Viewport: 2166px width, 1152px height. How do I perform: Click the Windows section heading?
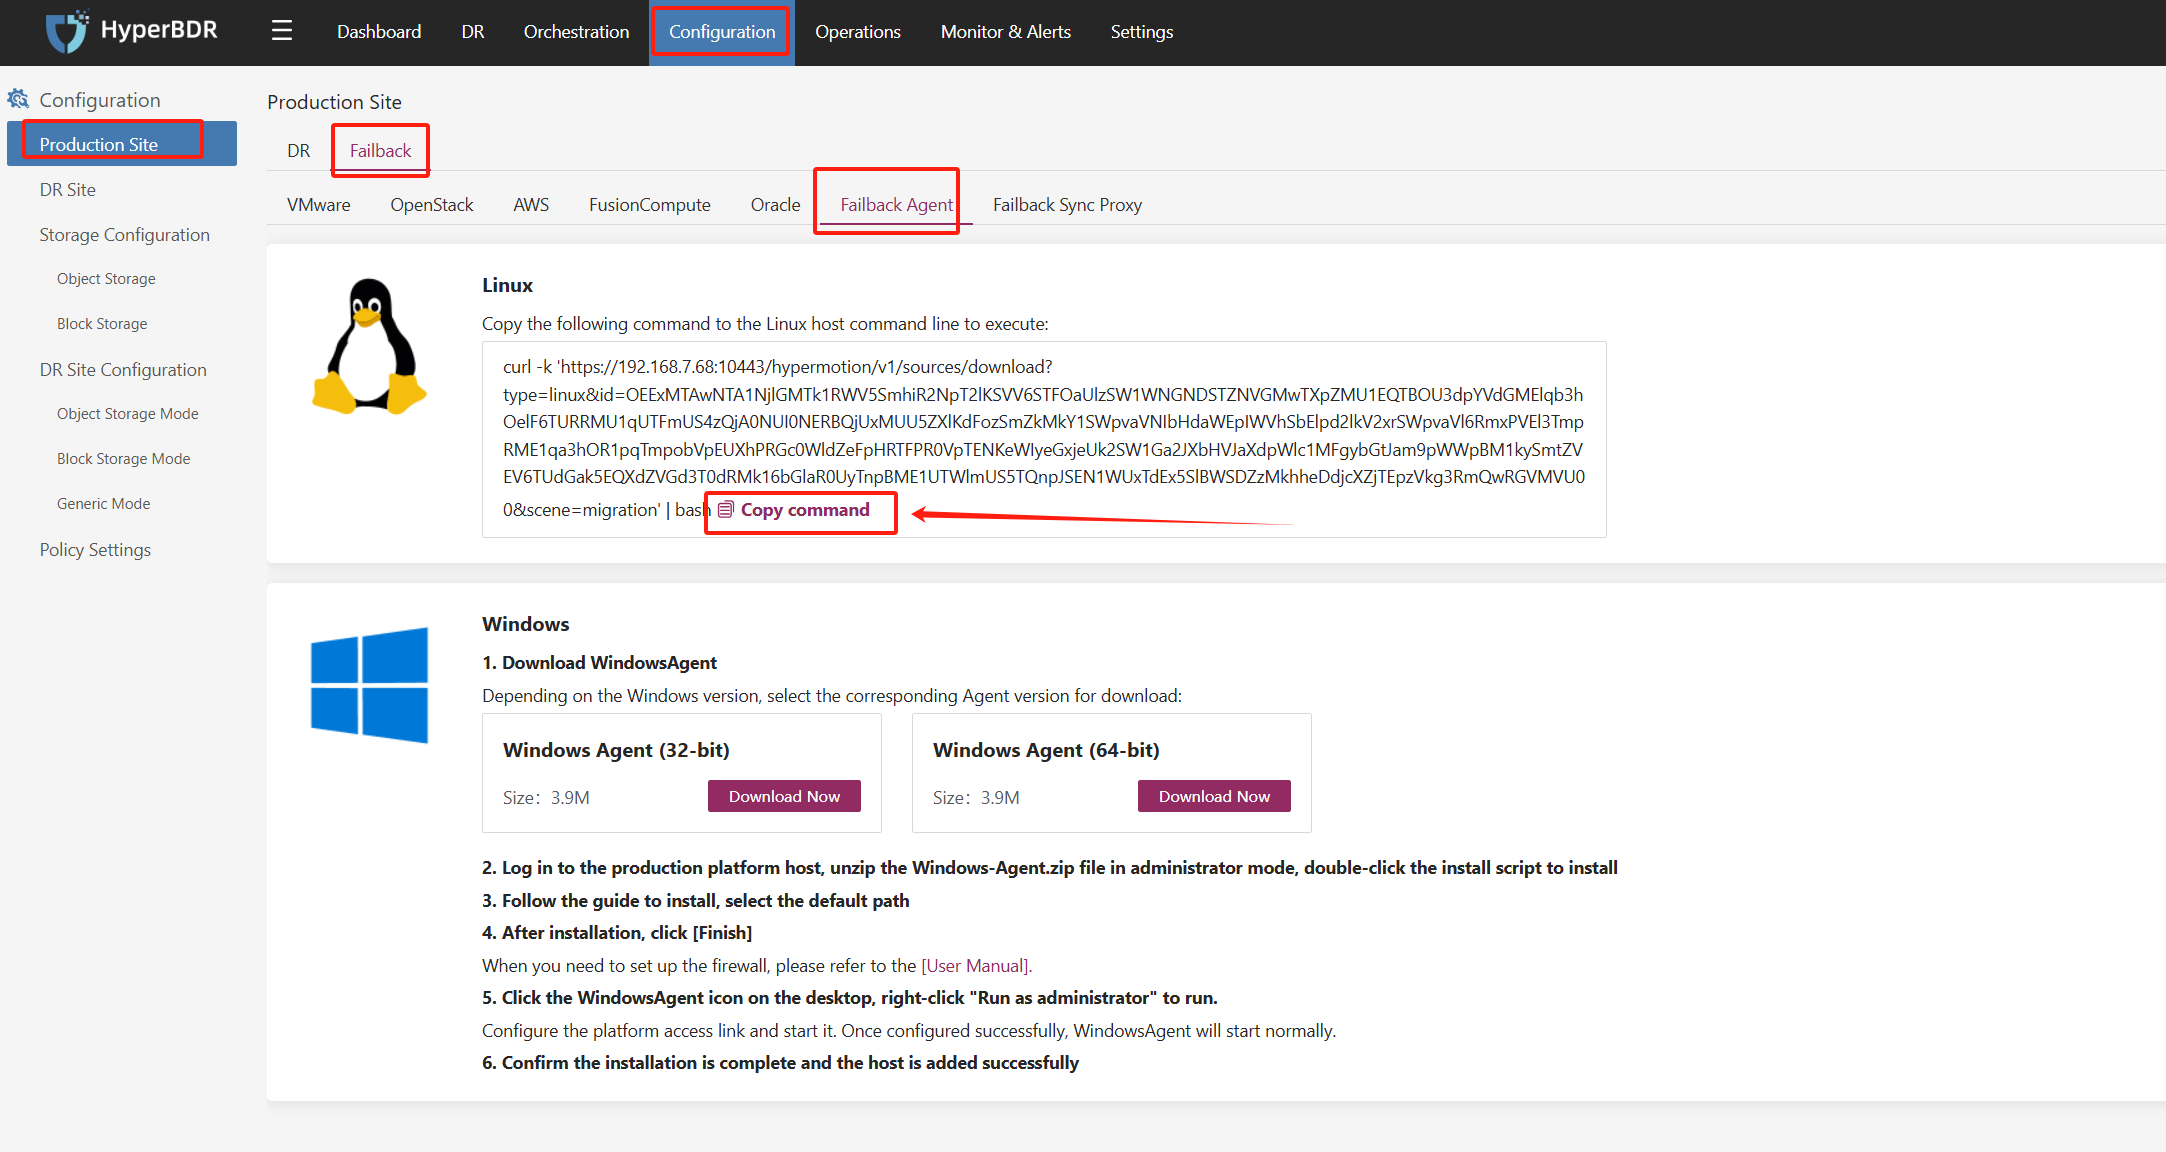click(x=525, y=624)
